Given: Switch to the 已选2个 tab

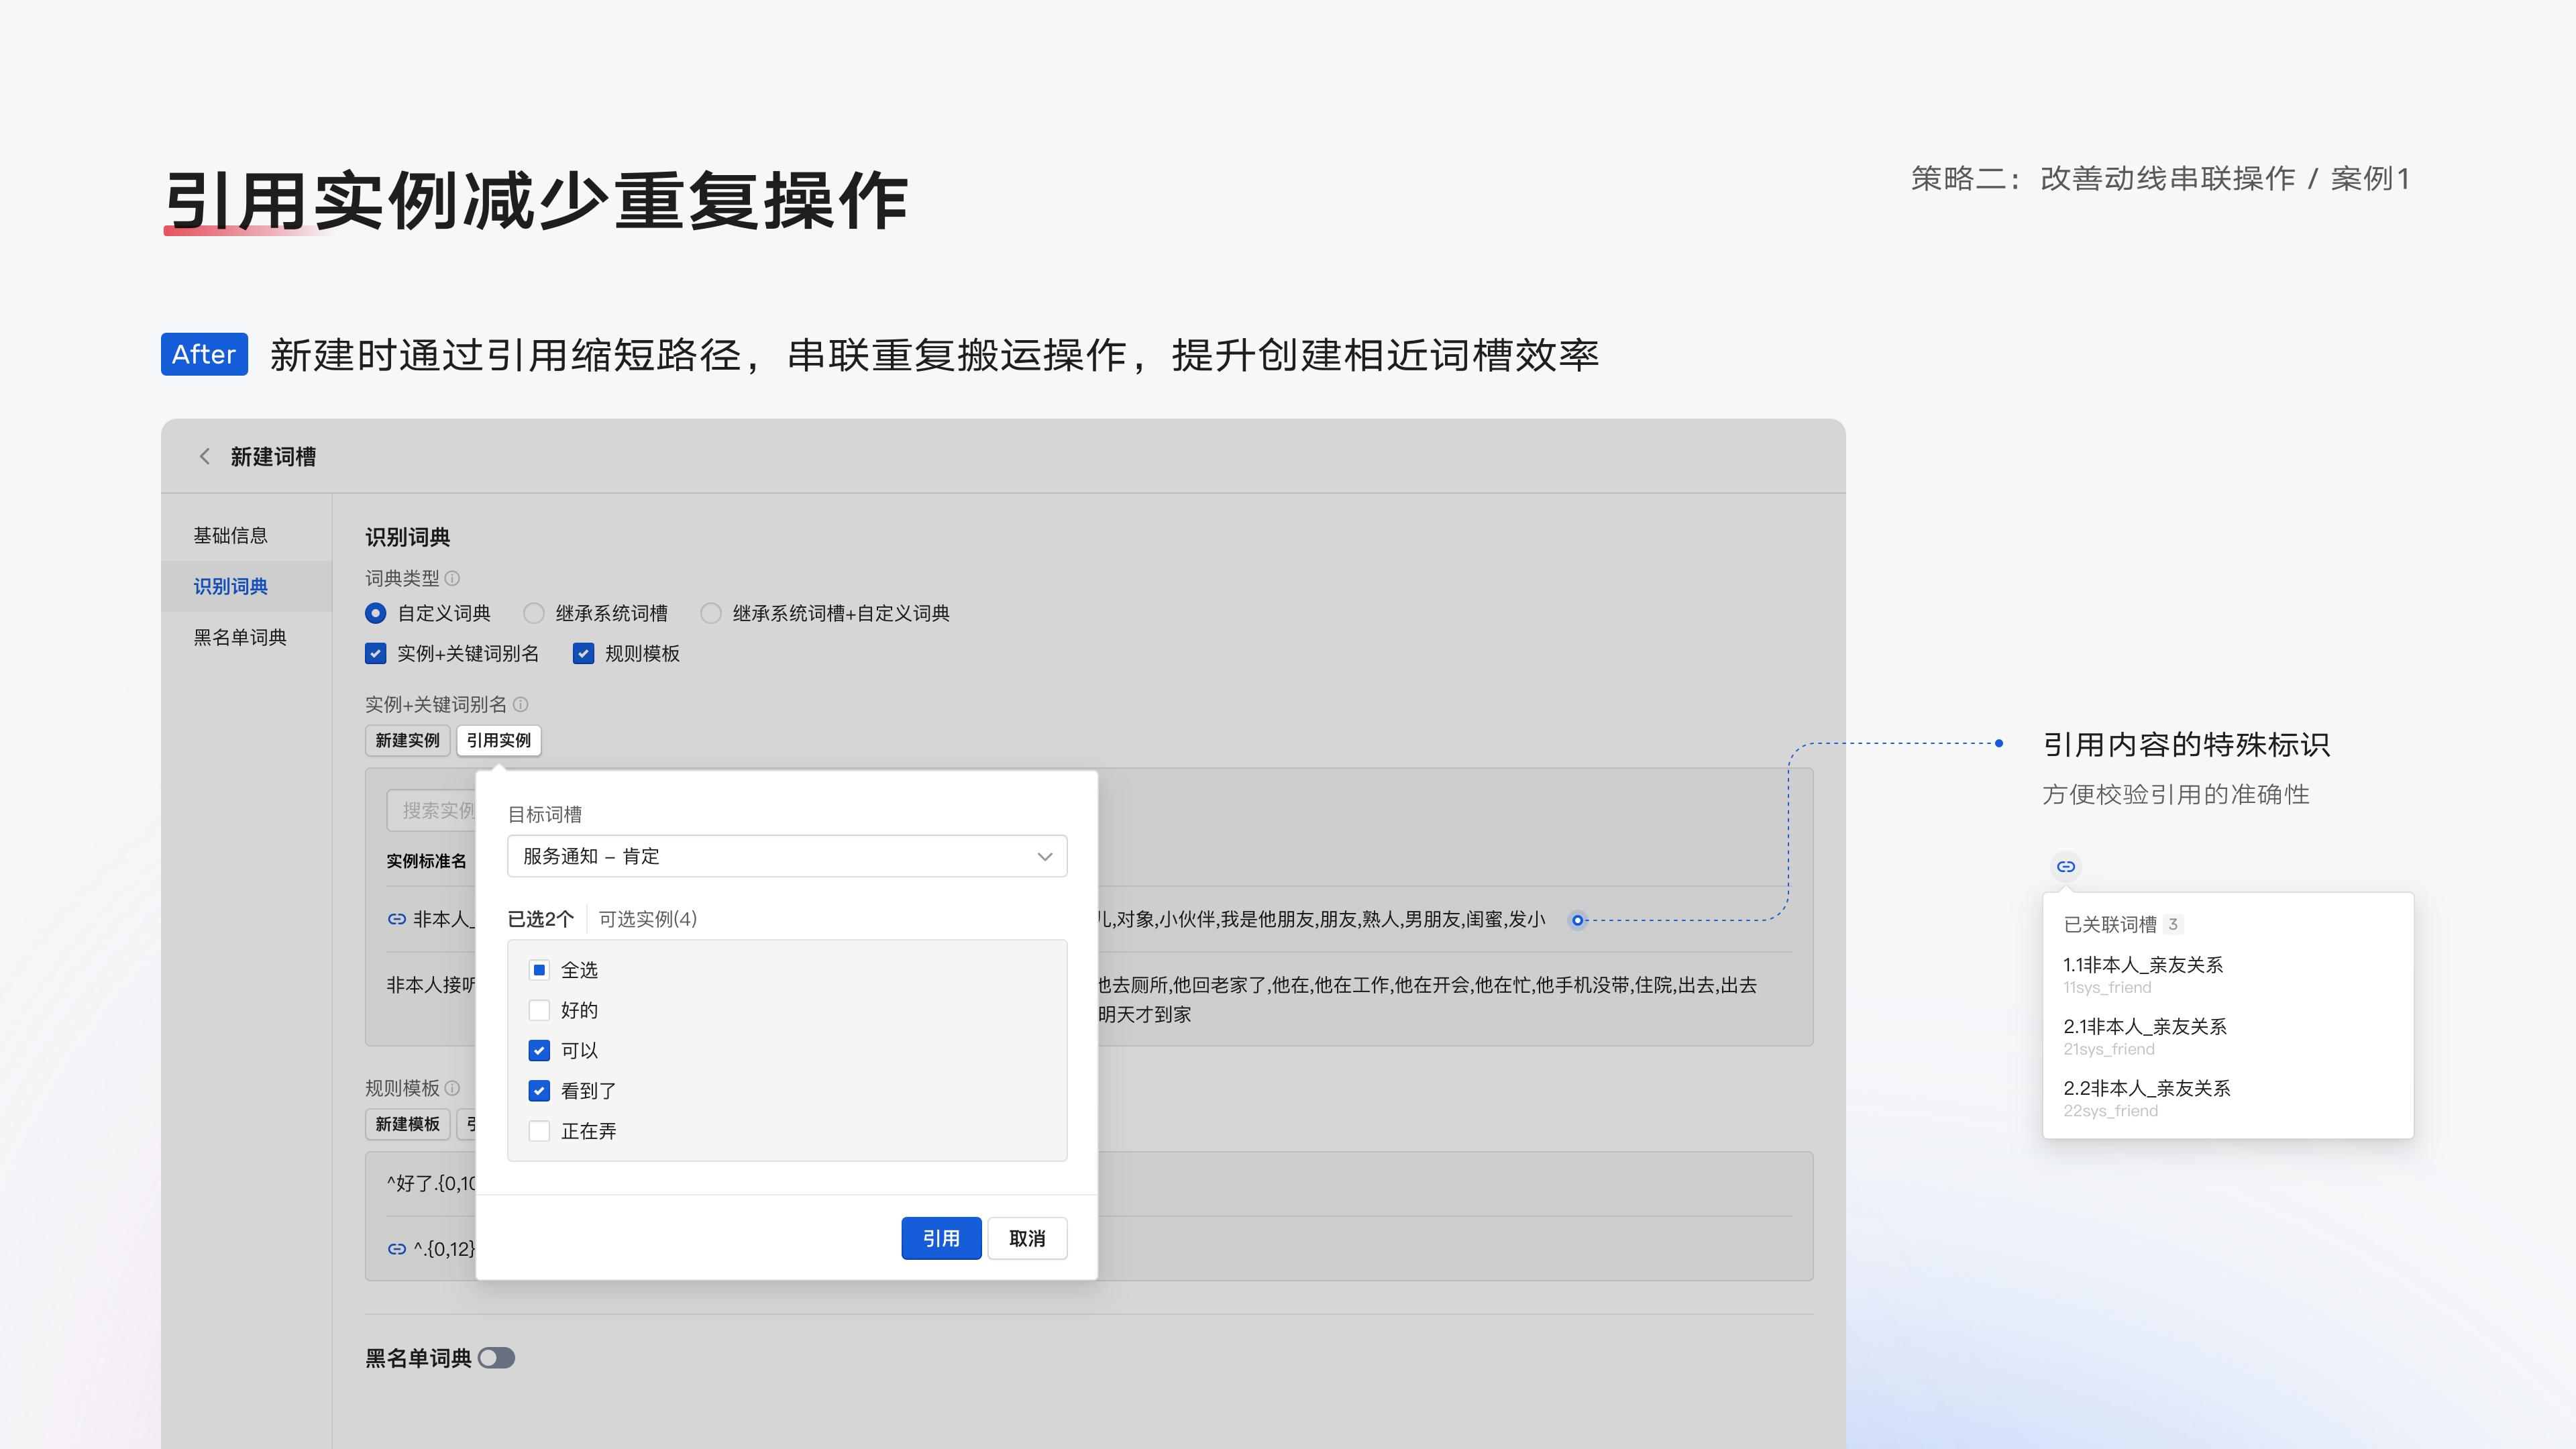Looking at the screenshot, I should pos(541,918).
